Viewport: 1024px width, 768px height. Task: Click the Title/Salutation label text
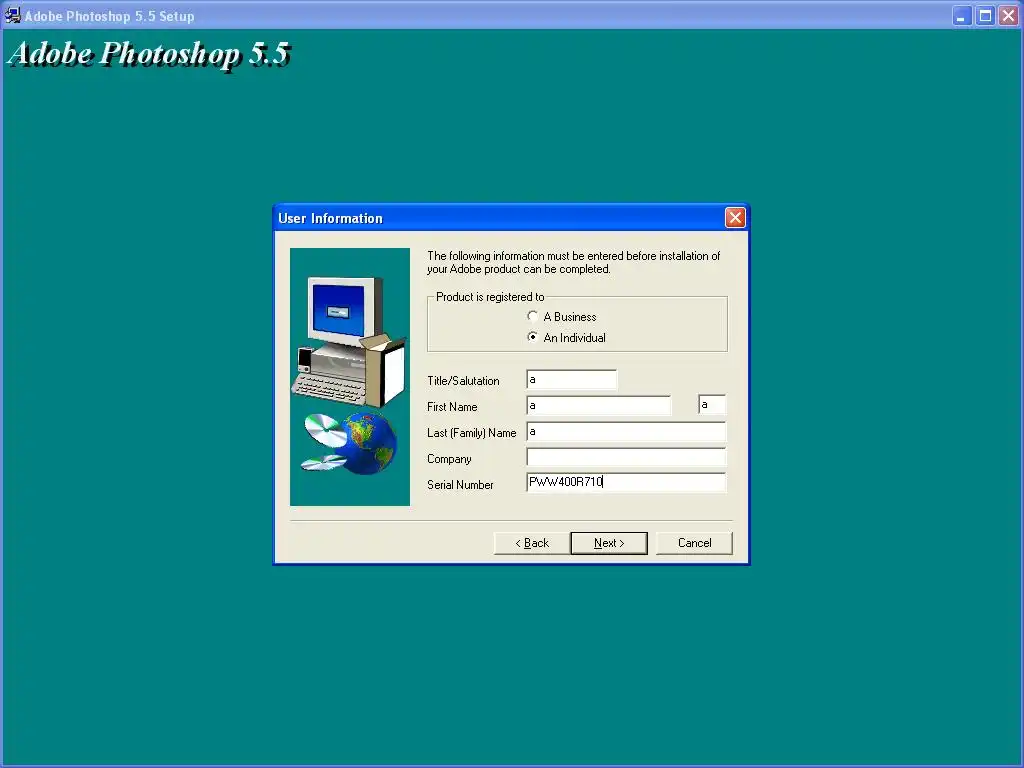[x=463, y=381]
